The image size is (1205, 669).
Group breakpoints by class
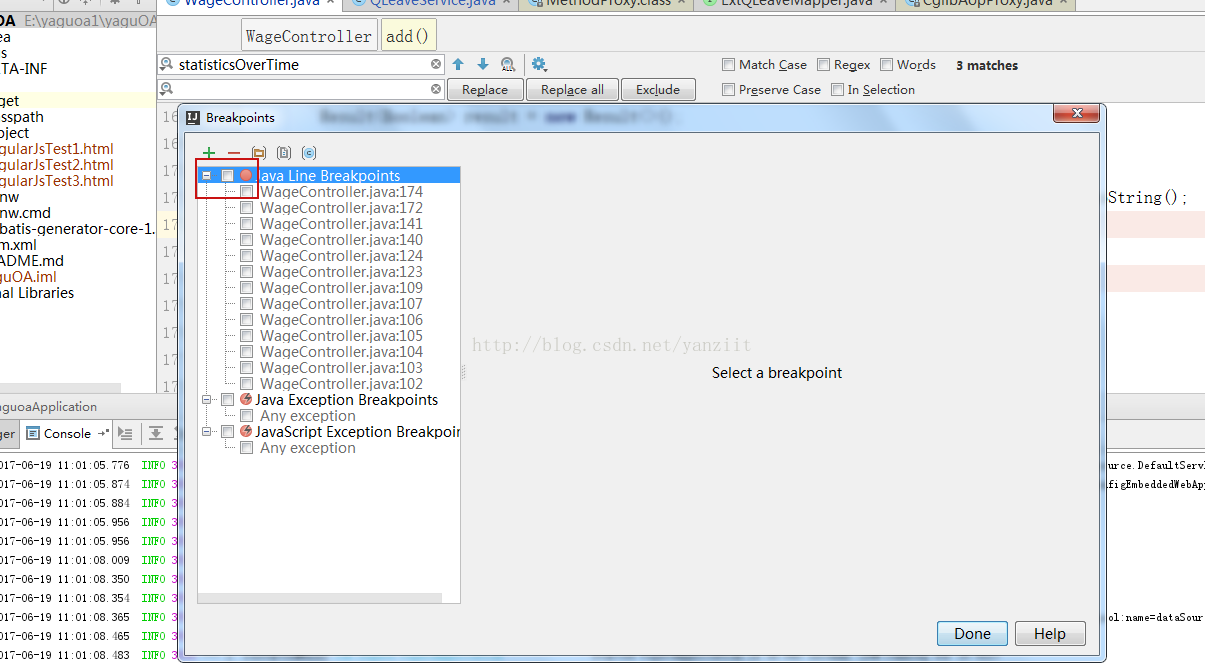[309, 153]
